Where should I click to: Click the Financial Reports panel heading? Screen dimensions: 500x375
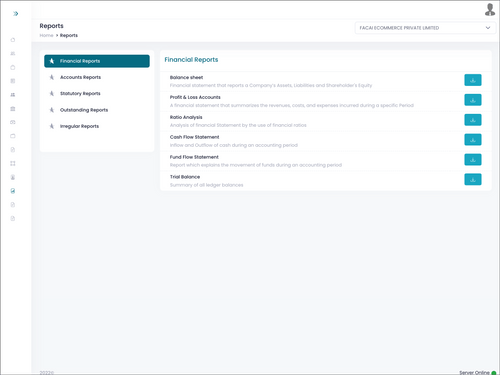point(191,60)
